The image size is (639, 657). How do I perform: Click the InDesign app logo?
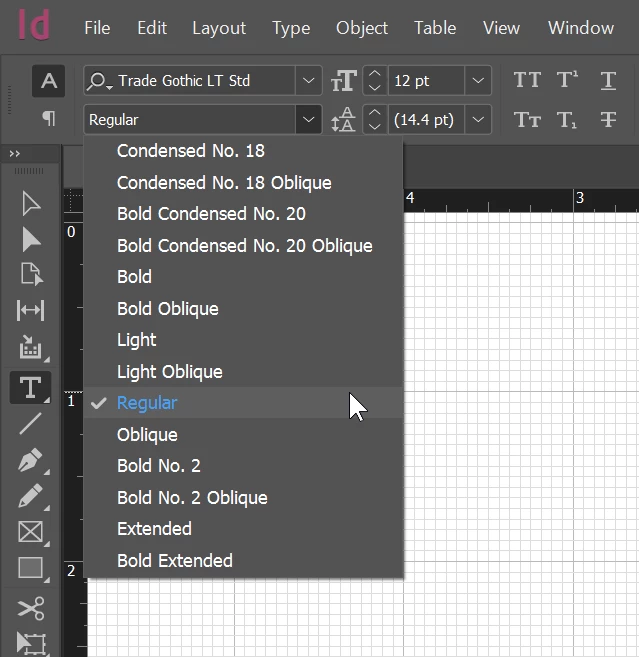[x=34, y=26]
